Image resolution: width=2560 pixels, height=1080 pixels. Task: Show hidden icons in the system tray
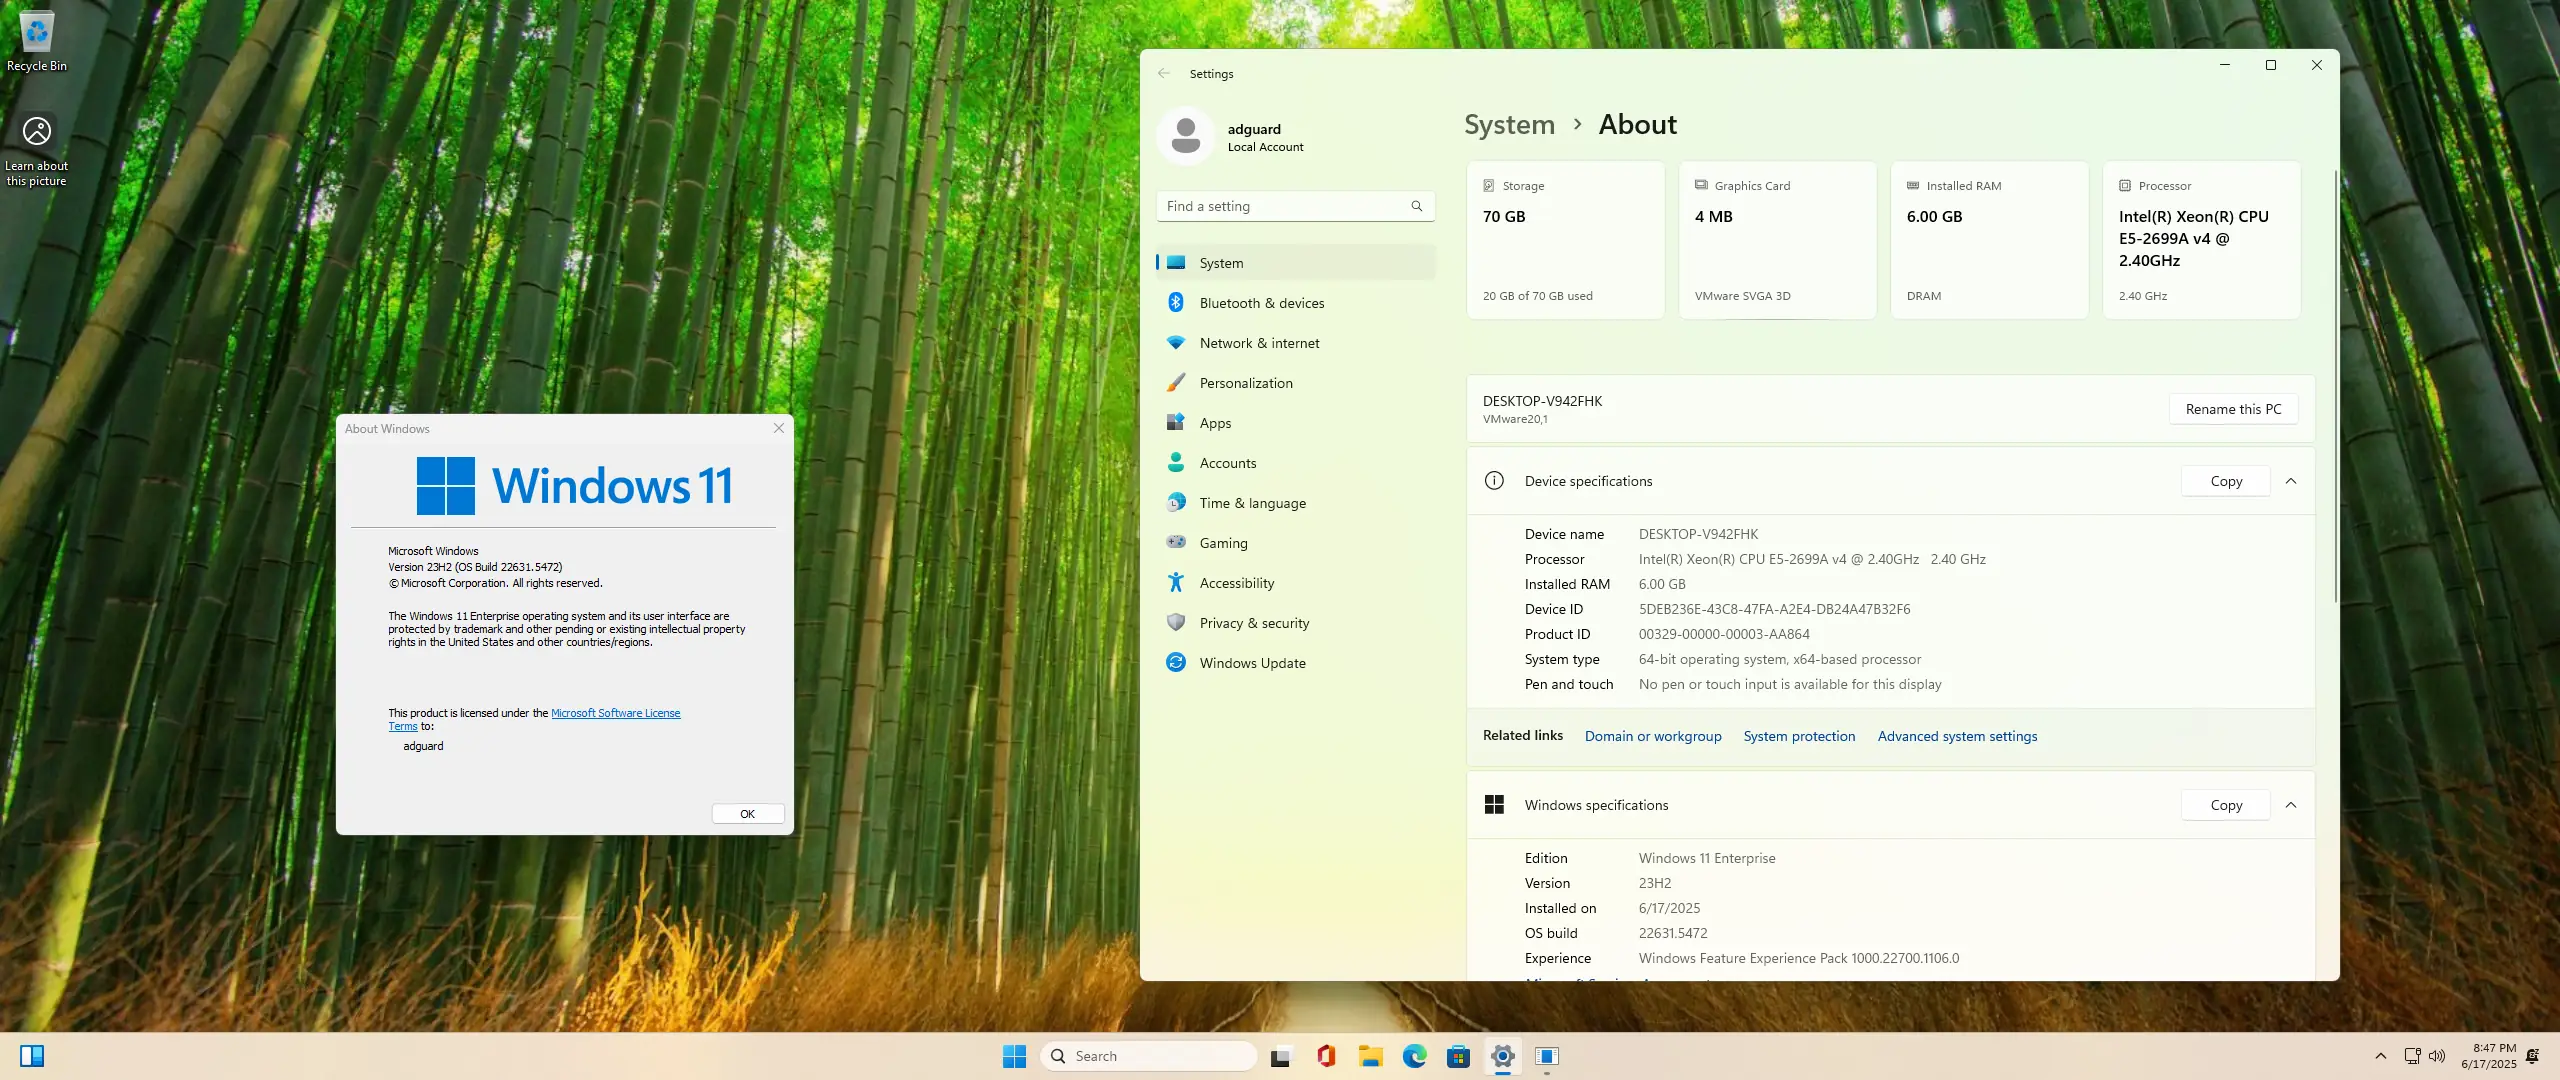[2381, 1056]
